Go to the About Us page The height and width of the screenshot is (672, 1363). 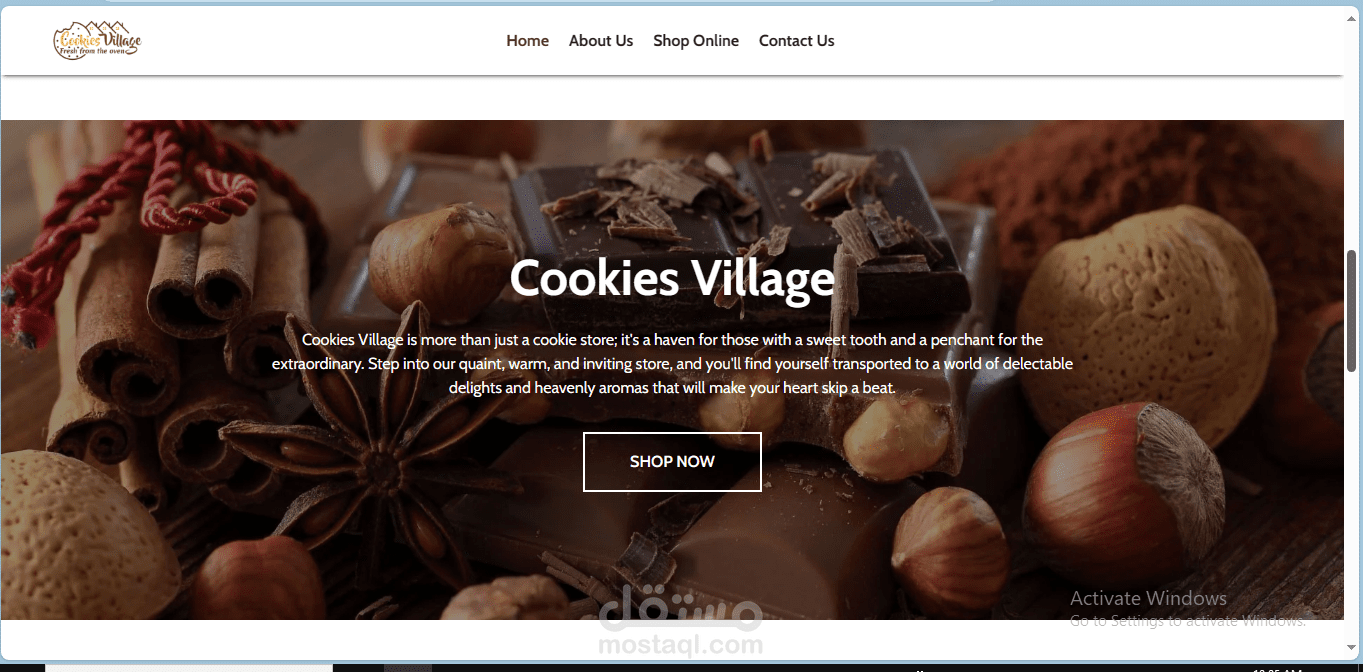(x=600, y=41)
